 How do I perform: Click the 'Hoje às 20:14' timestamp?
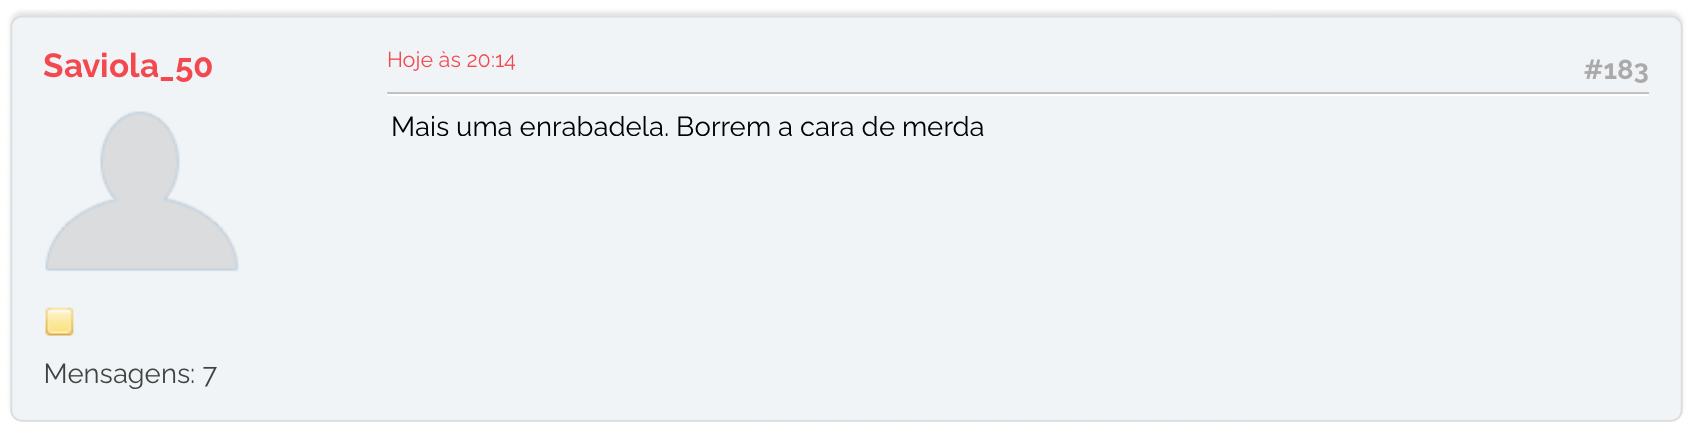[x=451, y=60]
